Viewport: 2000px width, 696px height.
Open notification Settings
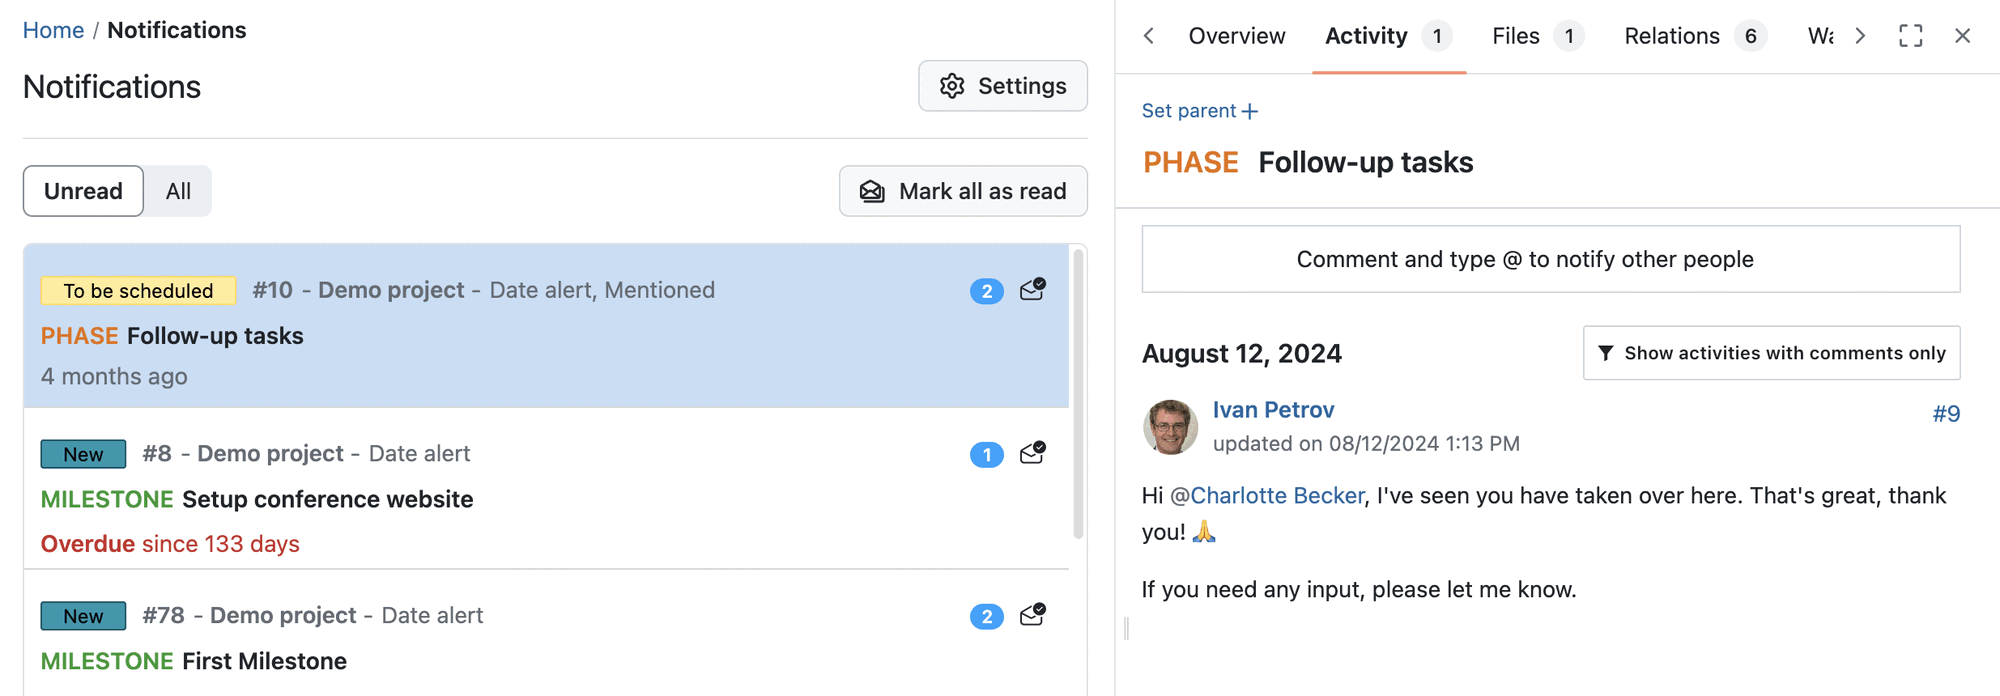point(1003,86)
